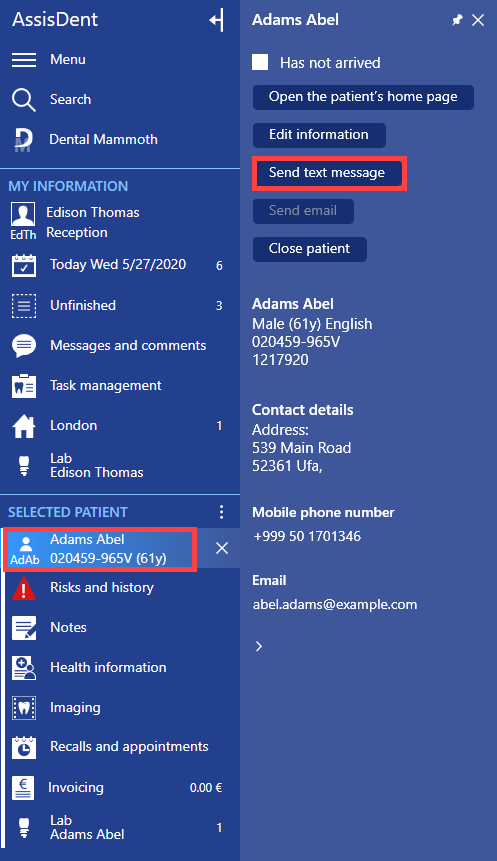Viewport: 497px width, 861px height.
Task: Open Selected Patient three-dot options menu
Action: pyautogui.click(x=221, y=512)
